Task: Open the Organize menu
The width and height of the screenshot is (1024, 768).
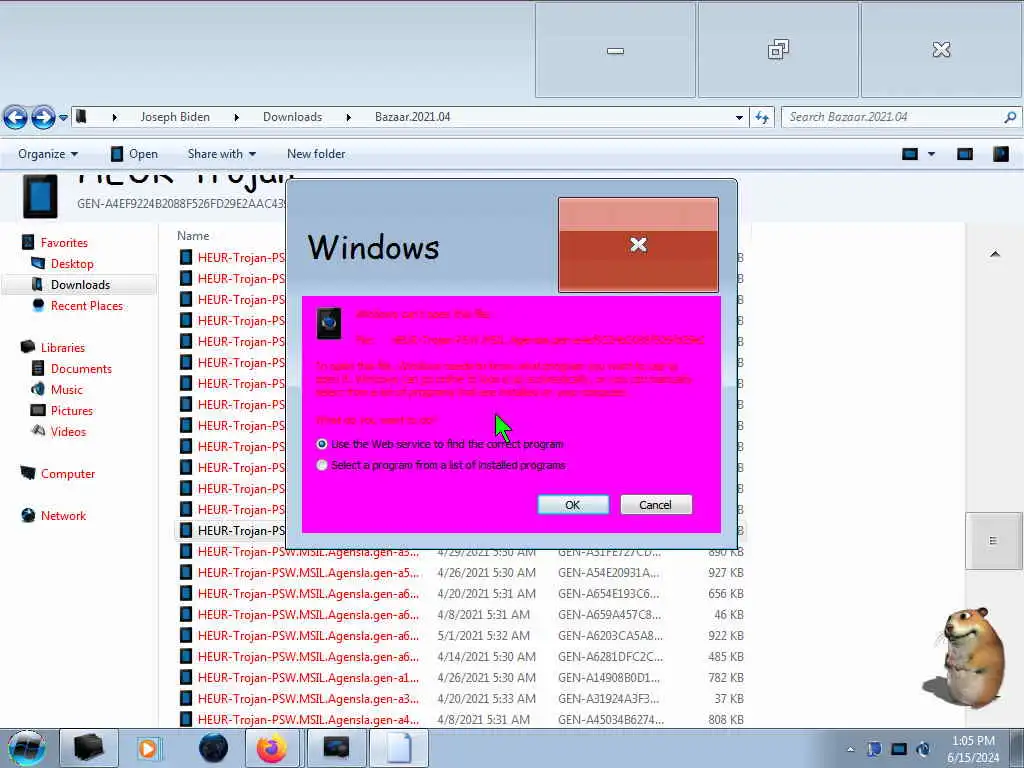Action: point(48,154)
